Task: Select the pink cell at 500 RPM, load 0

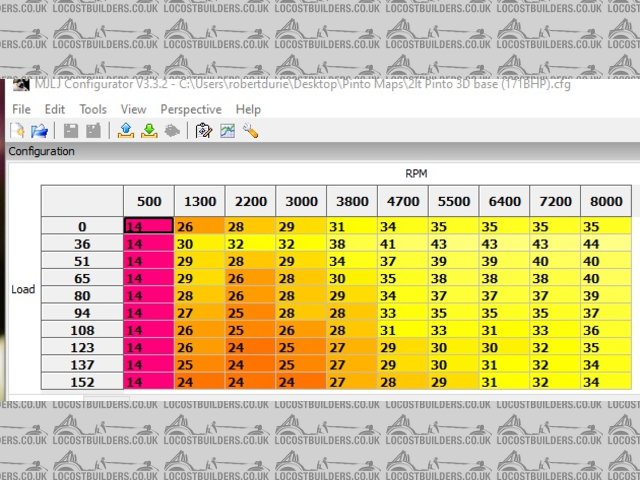Action: (x=148, y=227)
